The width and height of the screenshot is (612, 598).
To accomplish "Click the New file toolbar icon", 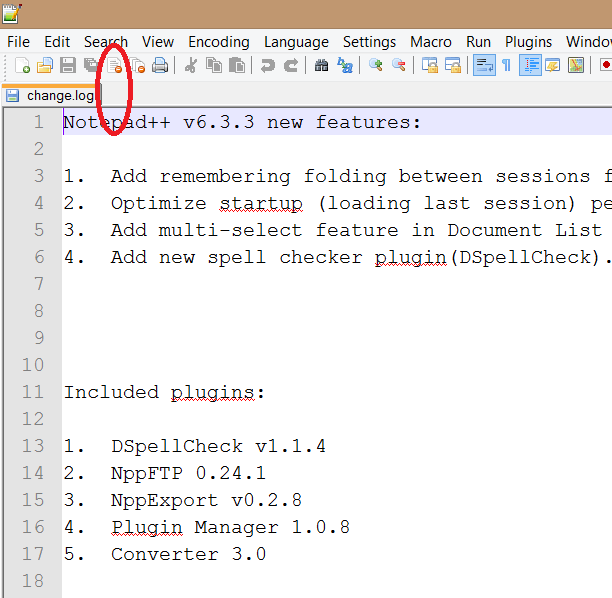I will 22,65.
